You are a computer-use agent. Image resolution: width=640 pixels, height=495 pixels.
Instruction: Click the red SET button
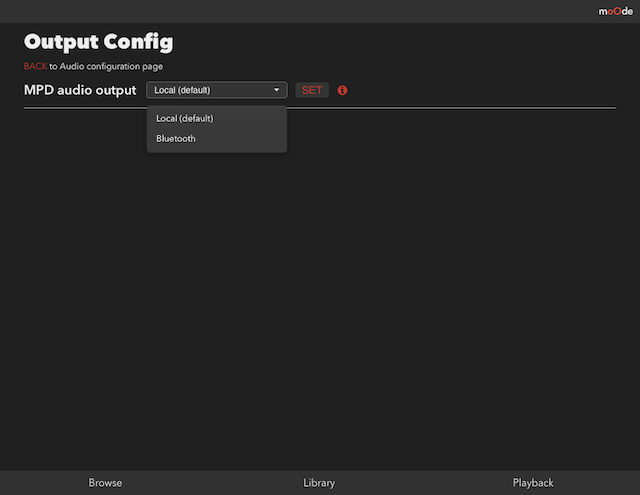(x=312, y=90)
